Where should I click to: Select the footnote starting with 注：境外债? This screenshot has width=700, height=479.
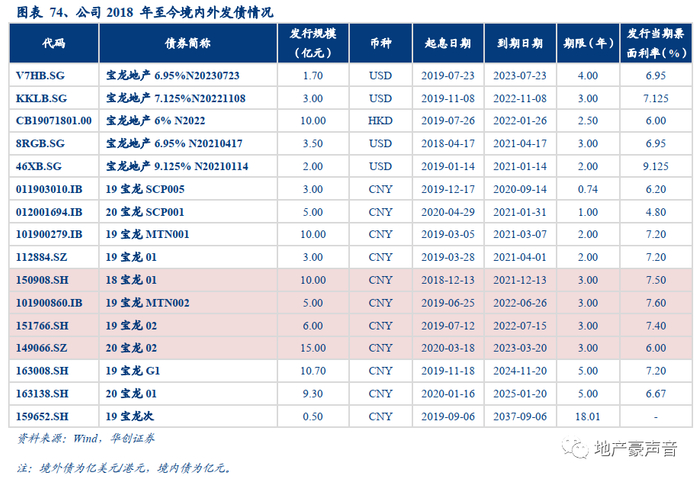(x=124, y=467)
